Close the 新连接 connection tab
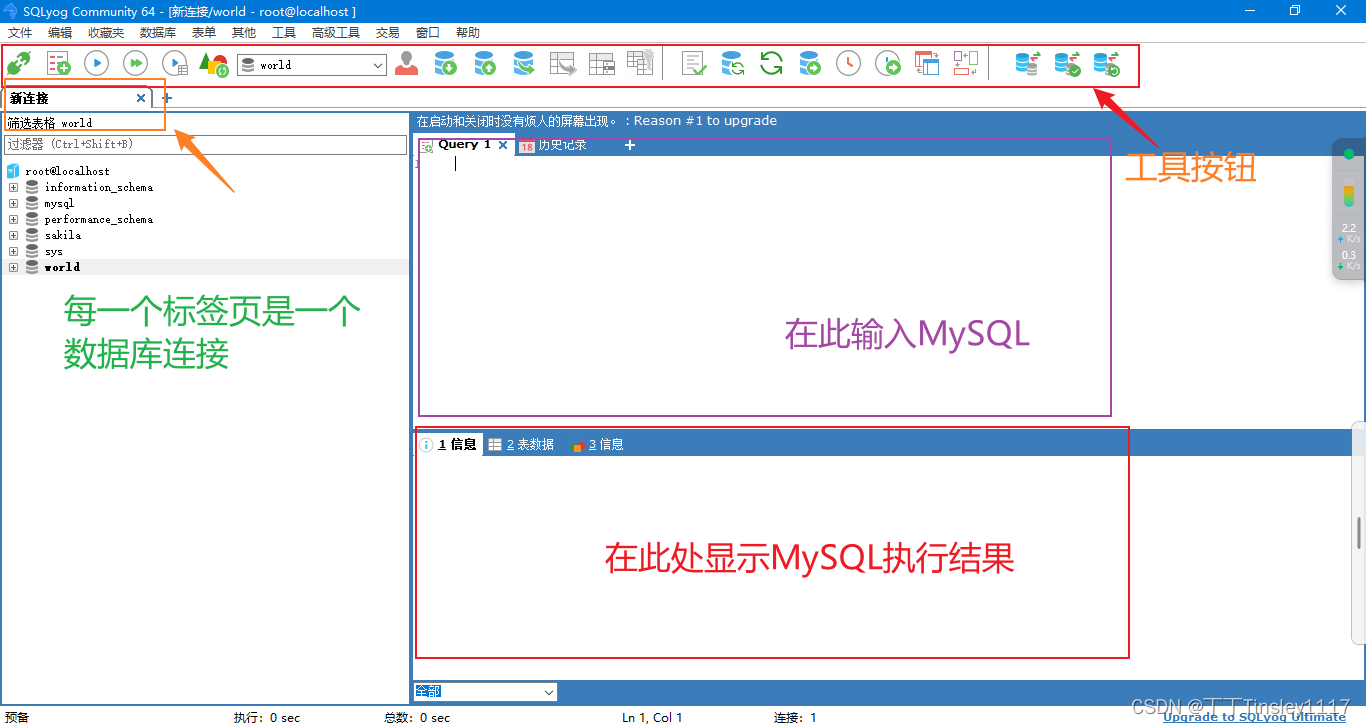Viewport: 1366px width, 727px height. pos(141,98)
